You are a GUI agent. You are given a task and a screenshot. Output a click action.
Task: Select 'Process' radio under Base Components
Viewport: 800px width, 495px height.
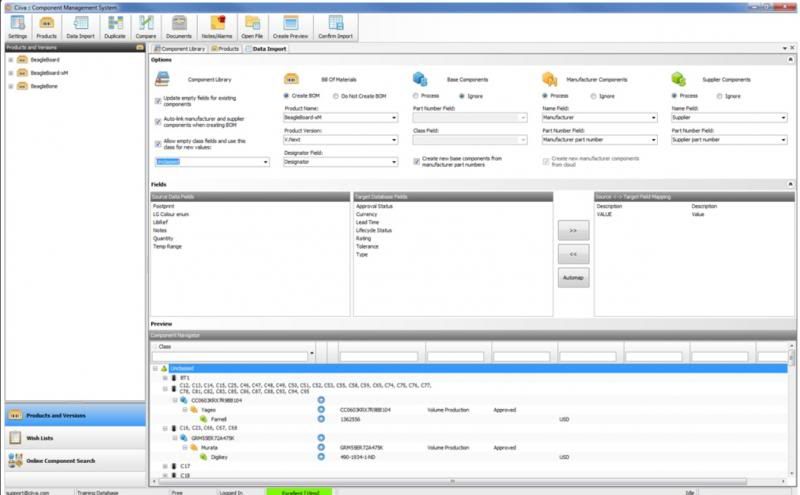pos(416,96)
